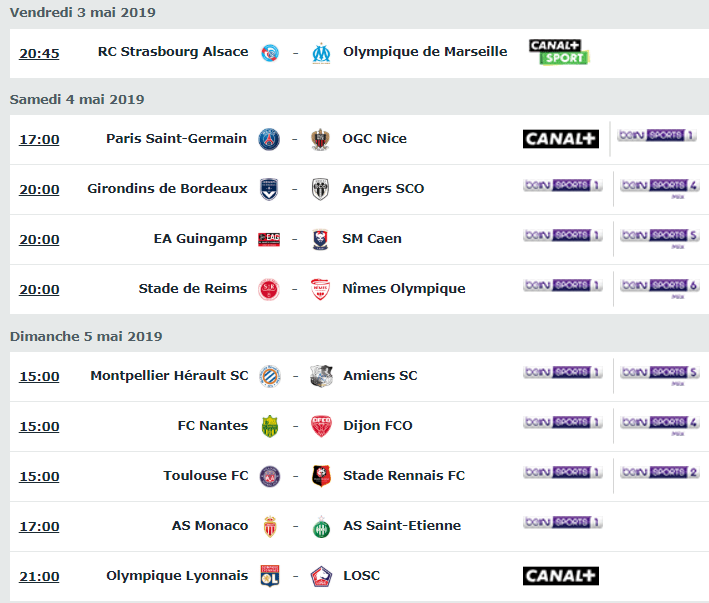
Task: Open the 21:00 Lyon match time link
Action: tap(39, 576)
